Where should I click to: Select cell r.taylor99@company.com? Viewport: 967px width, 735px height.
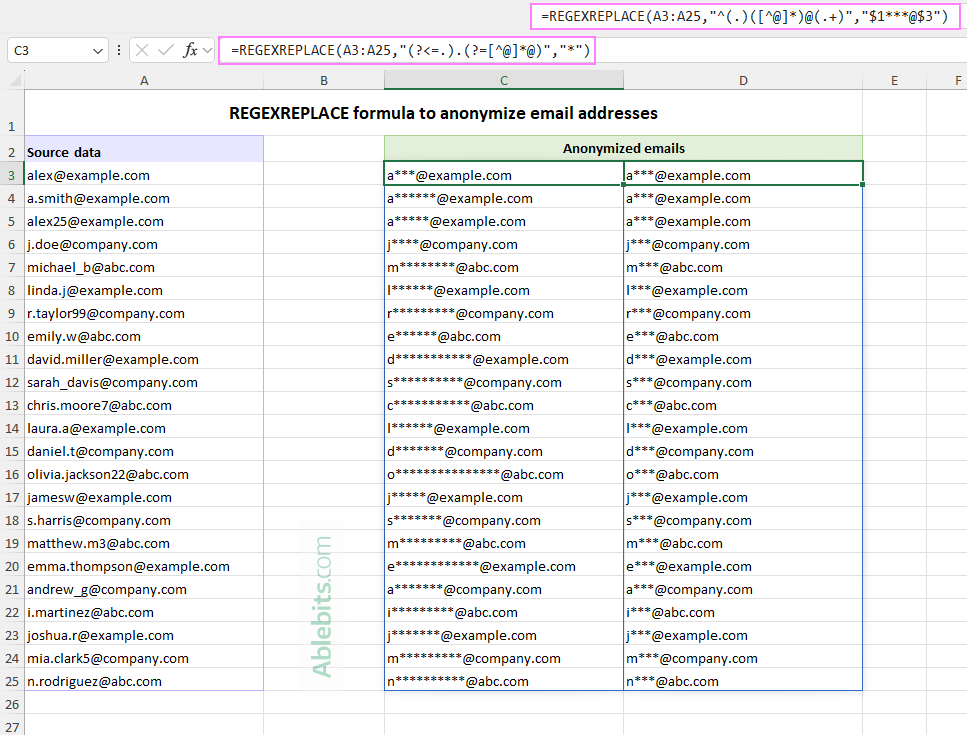point(144,313)
